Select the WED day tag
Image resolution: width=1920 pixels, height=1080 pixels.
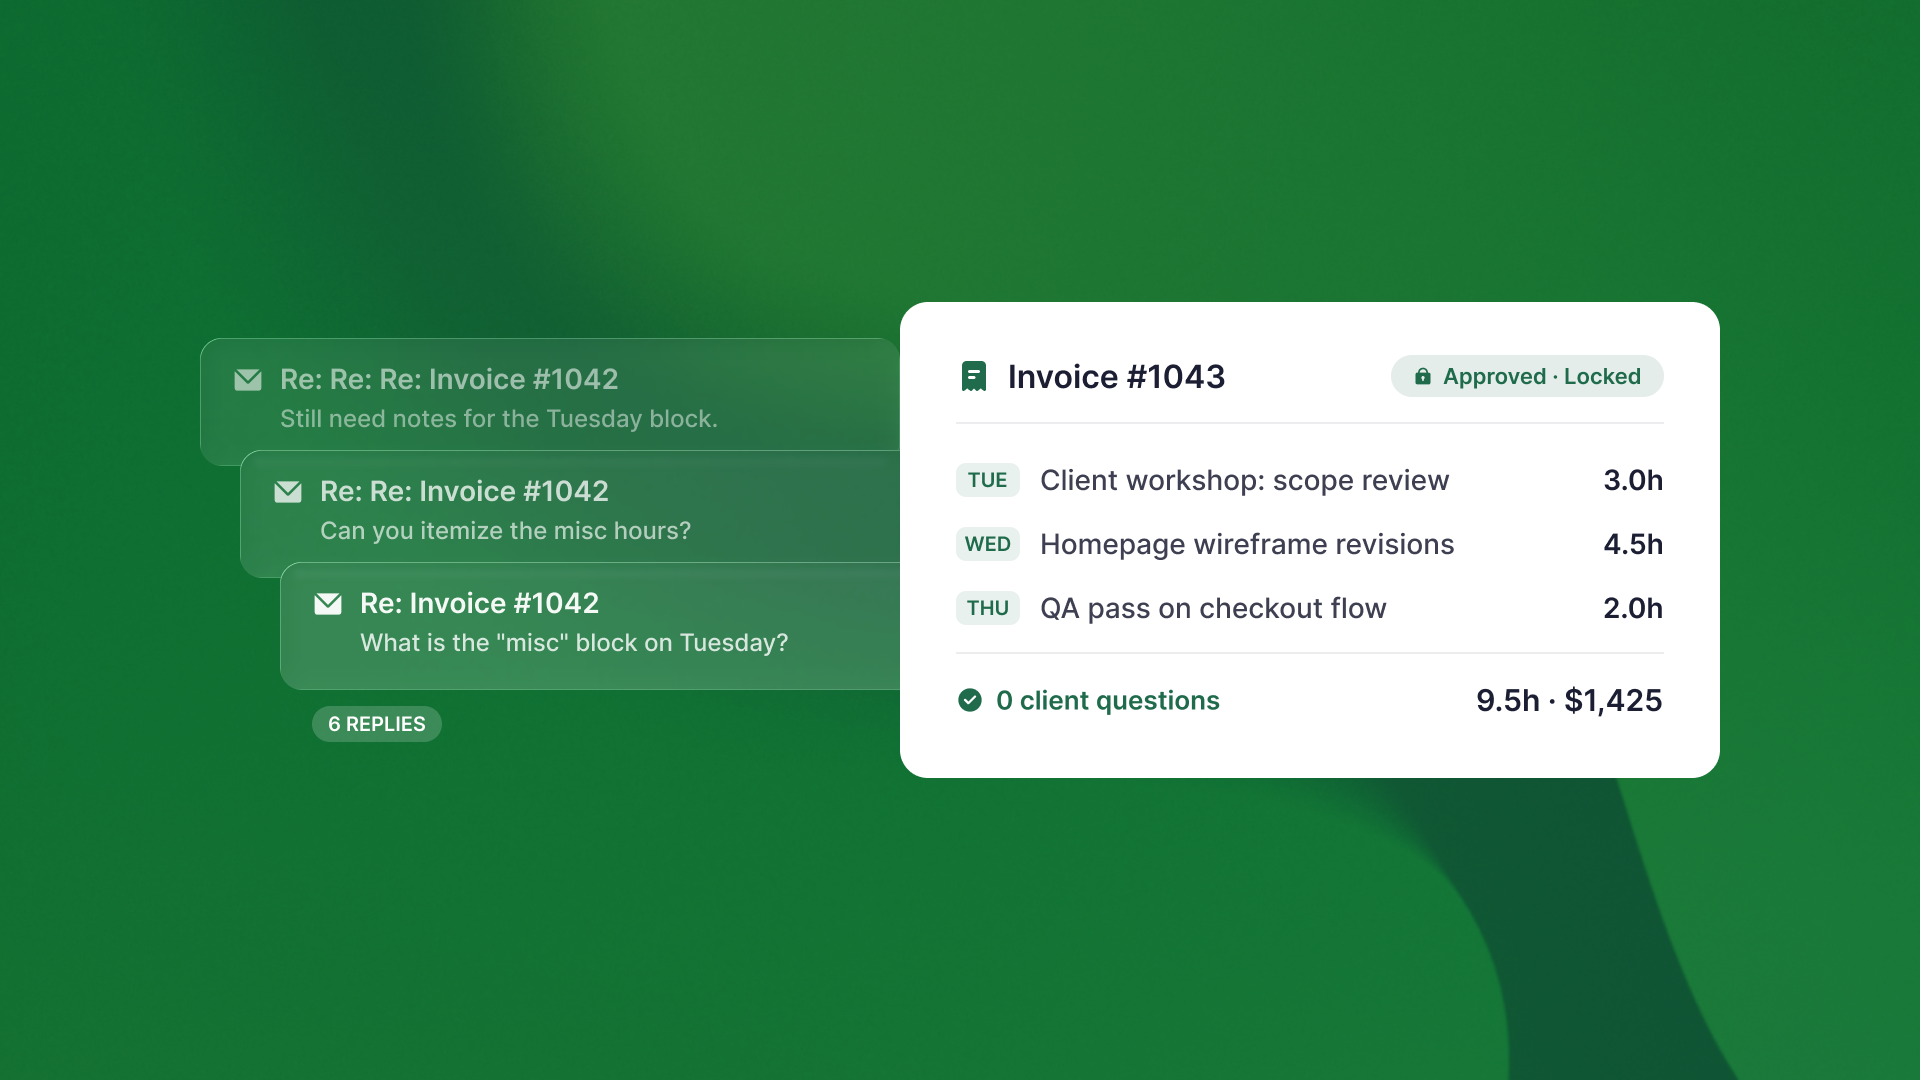(988, 544)
